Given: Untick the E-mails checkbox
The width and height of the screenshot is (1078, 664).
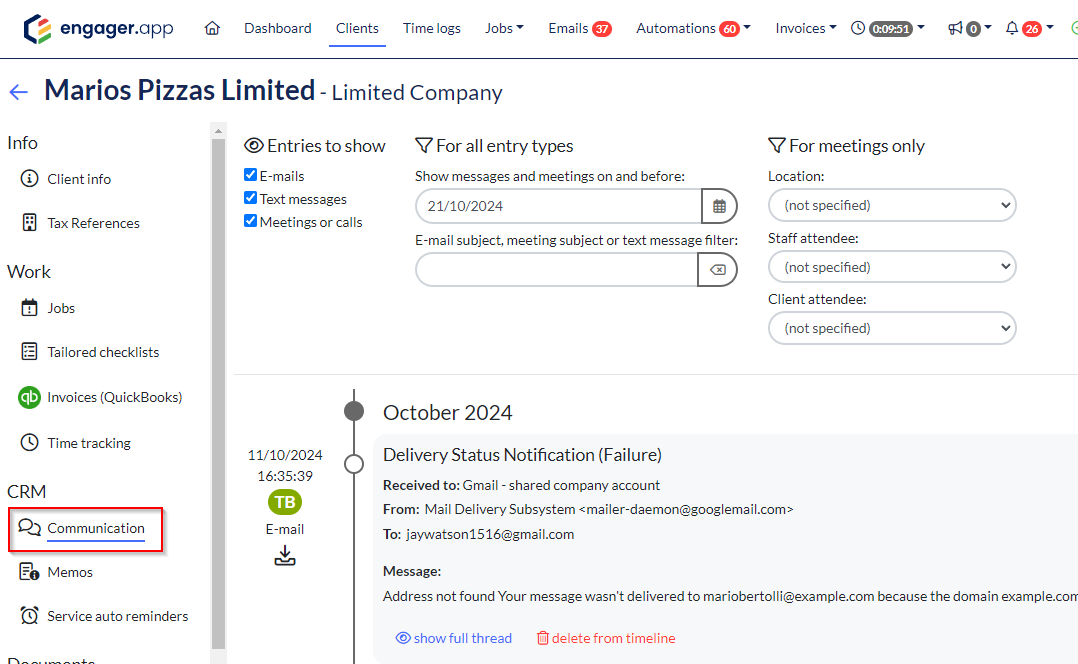Looking at the screenshot, I should click(250, 175).
